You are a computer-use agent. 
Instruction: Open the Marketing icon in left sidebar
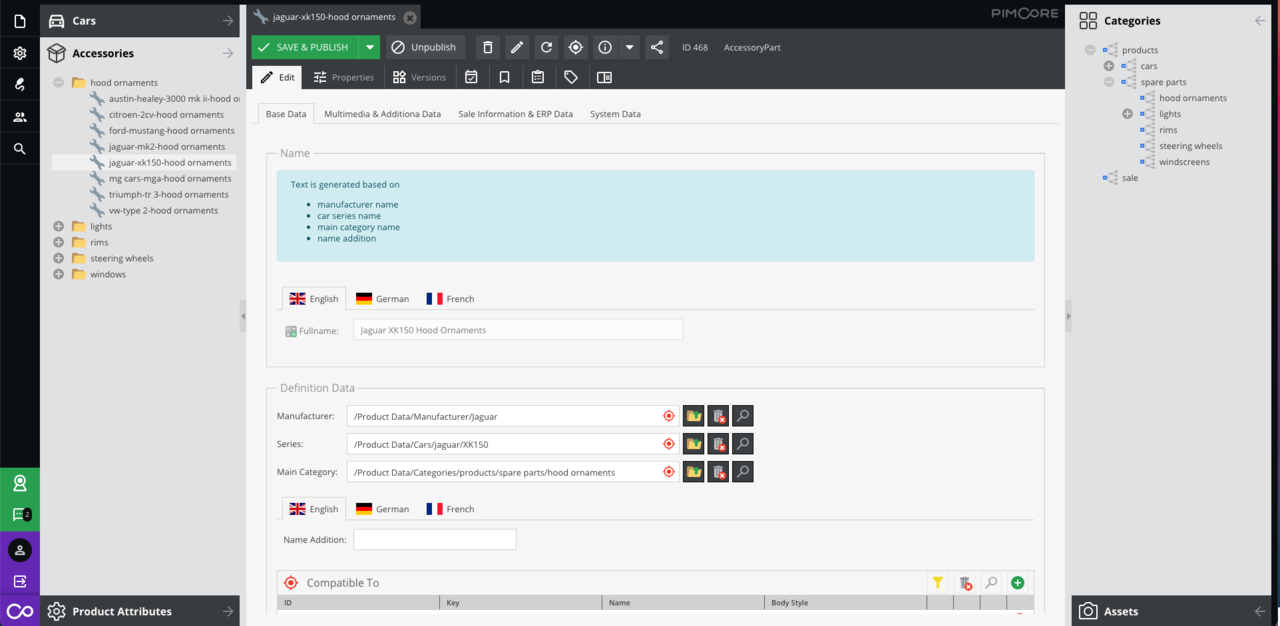(x=20, y=85)
